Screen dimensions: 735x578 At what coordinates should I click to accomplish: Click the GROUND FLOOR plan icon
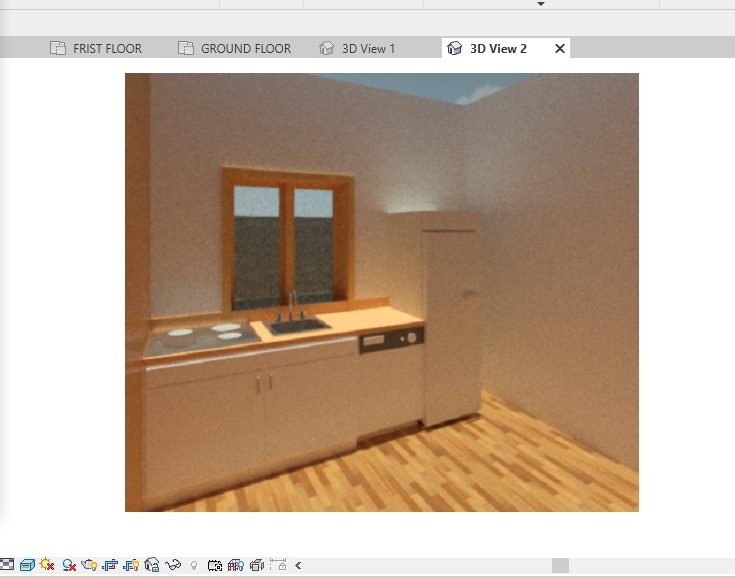tap(186, 48)
